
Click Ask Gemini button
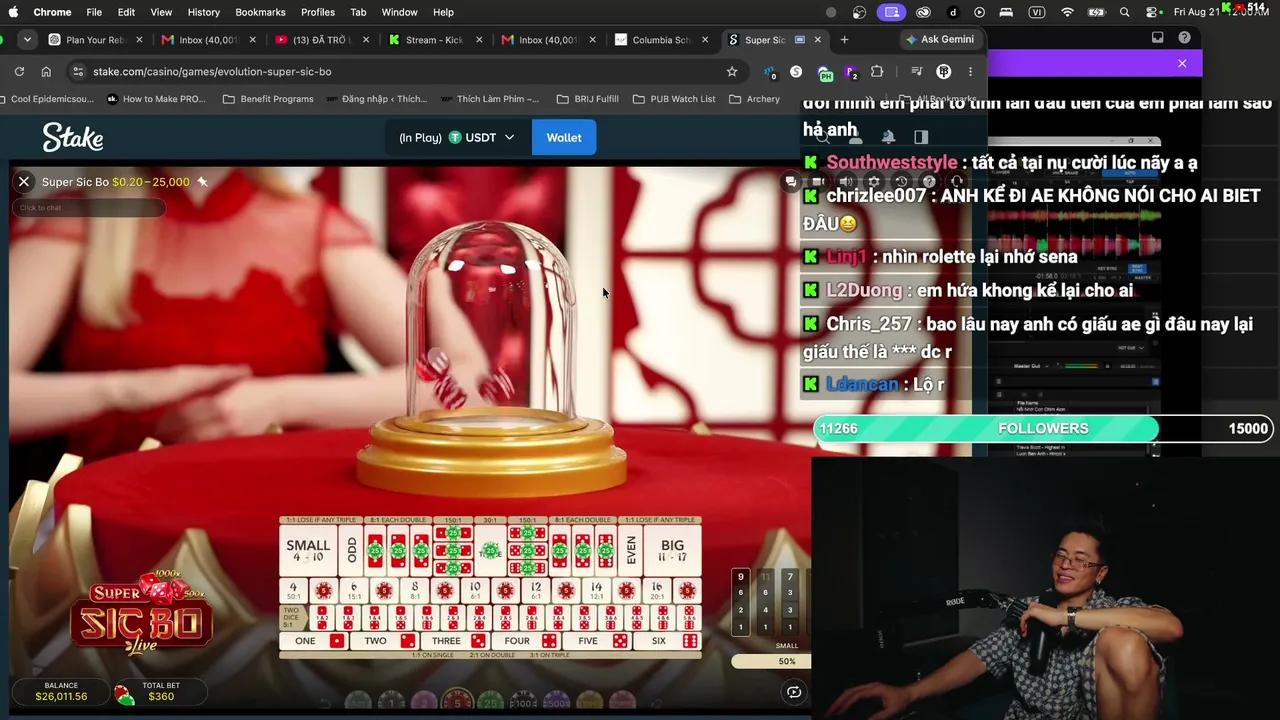click(x=940, y=40)
